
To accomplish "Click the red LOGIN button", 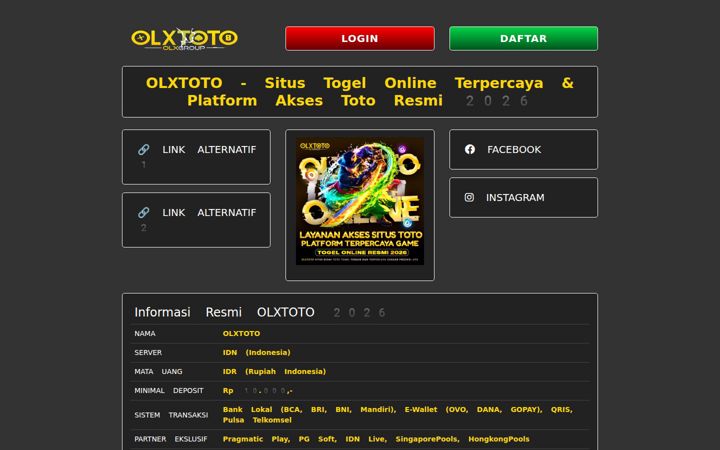I will point(360,39).
